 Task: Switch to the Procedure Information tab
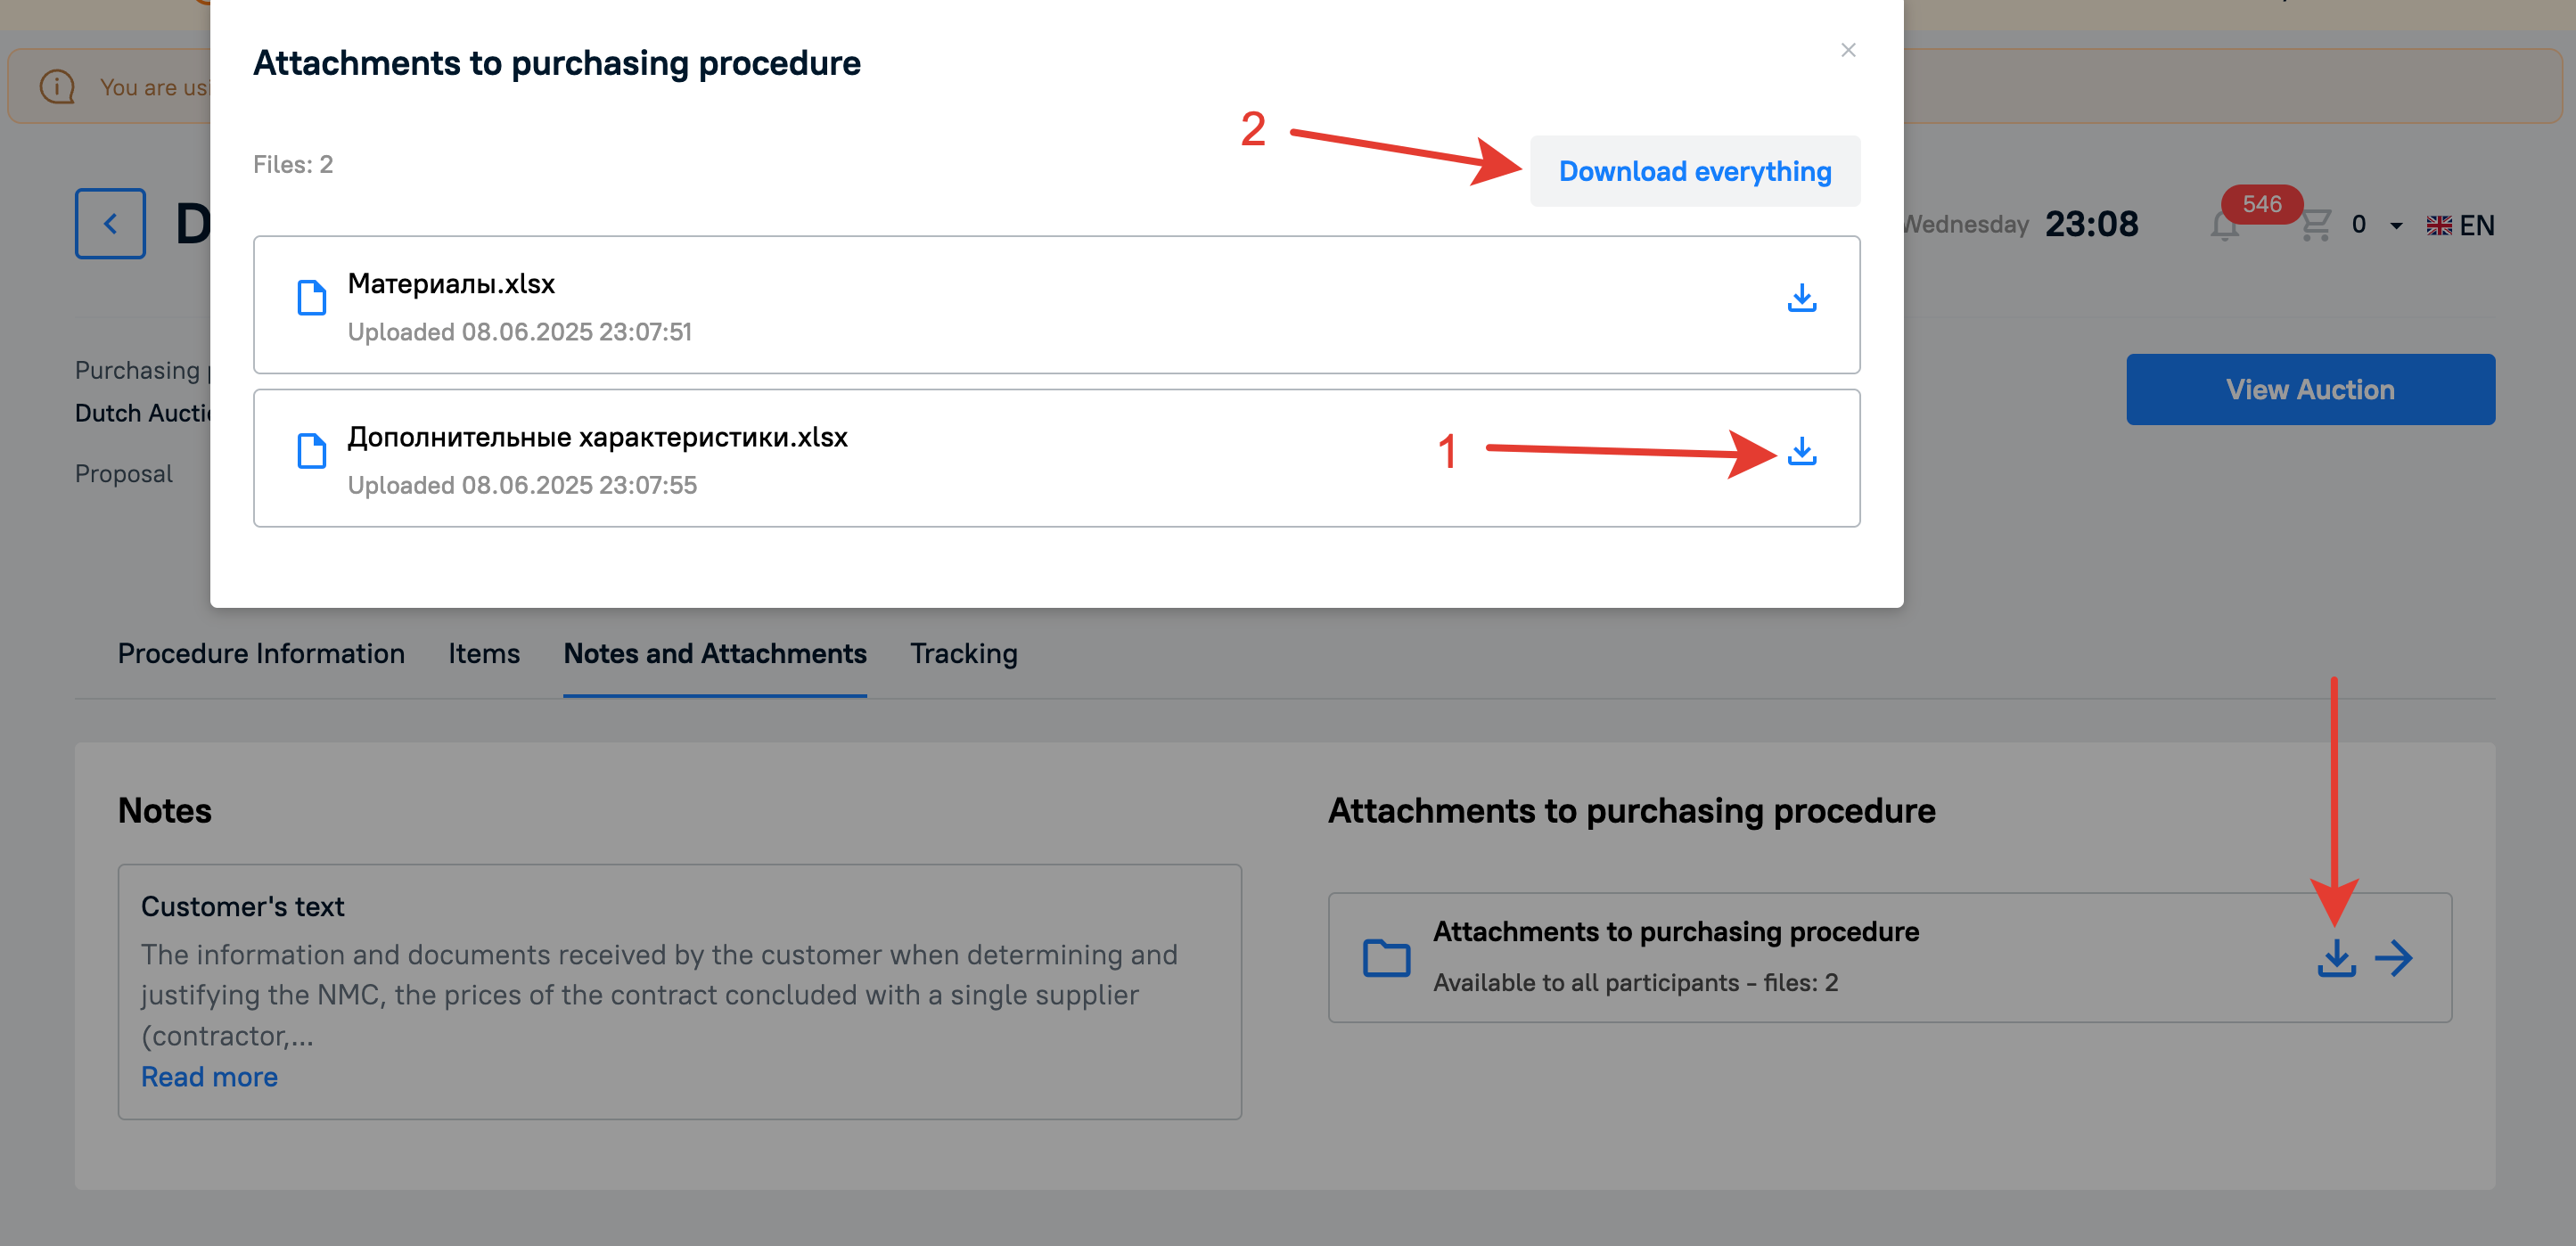click(x=261, y=654)
